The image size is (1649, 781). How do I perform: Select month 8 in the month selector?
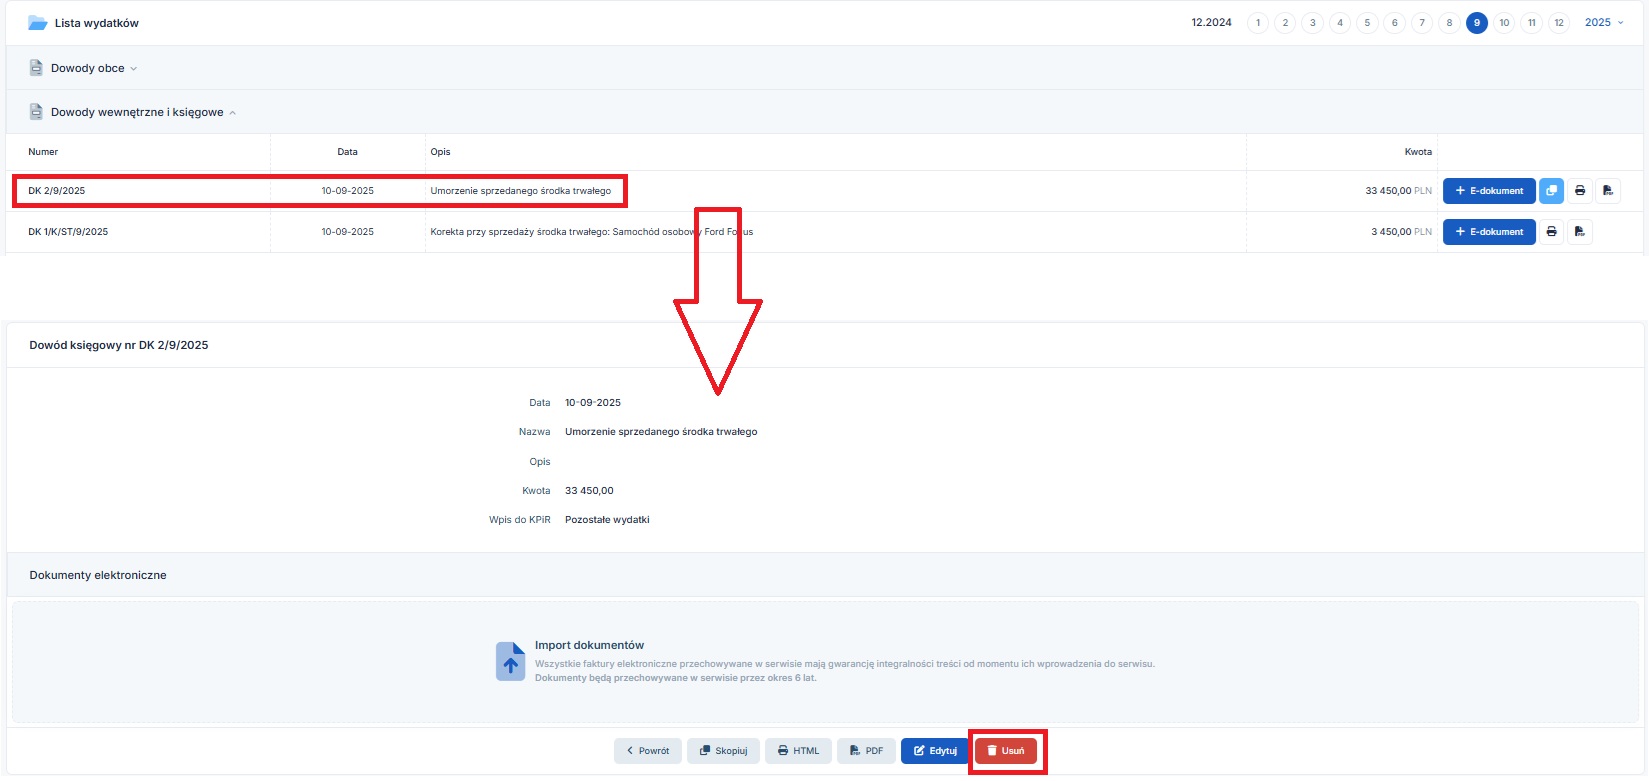1449,23
